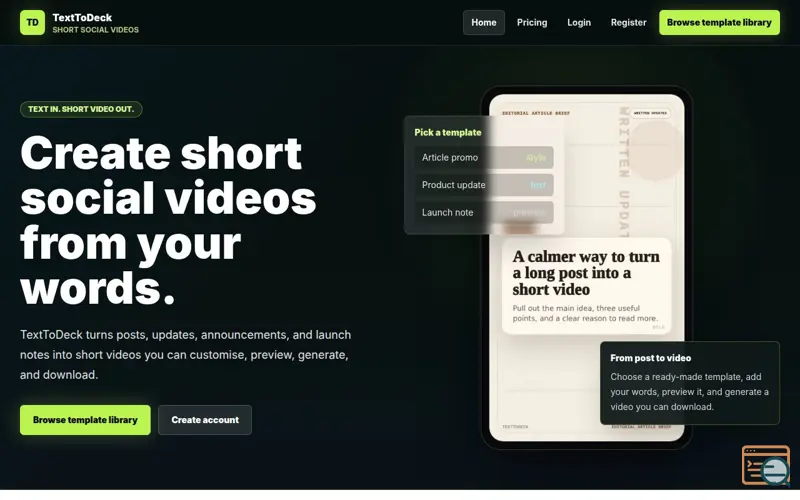Choose the Launch note template row
The image size is (800, 500).
[x=484, y=213]
